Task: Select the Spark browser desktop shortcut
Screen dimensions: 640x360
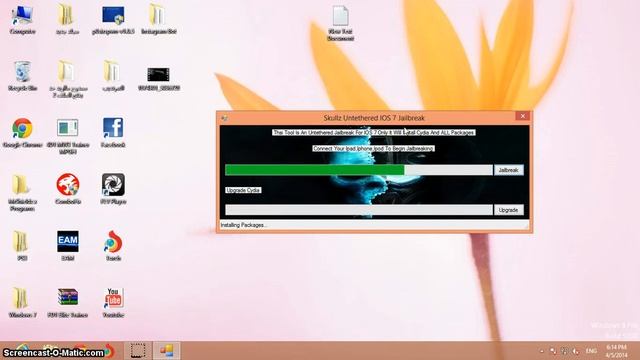Action: (113, 246)
